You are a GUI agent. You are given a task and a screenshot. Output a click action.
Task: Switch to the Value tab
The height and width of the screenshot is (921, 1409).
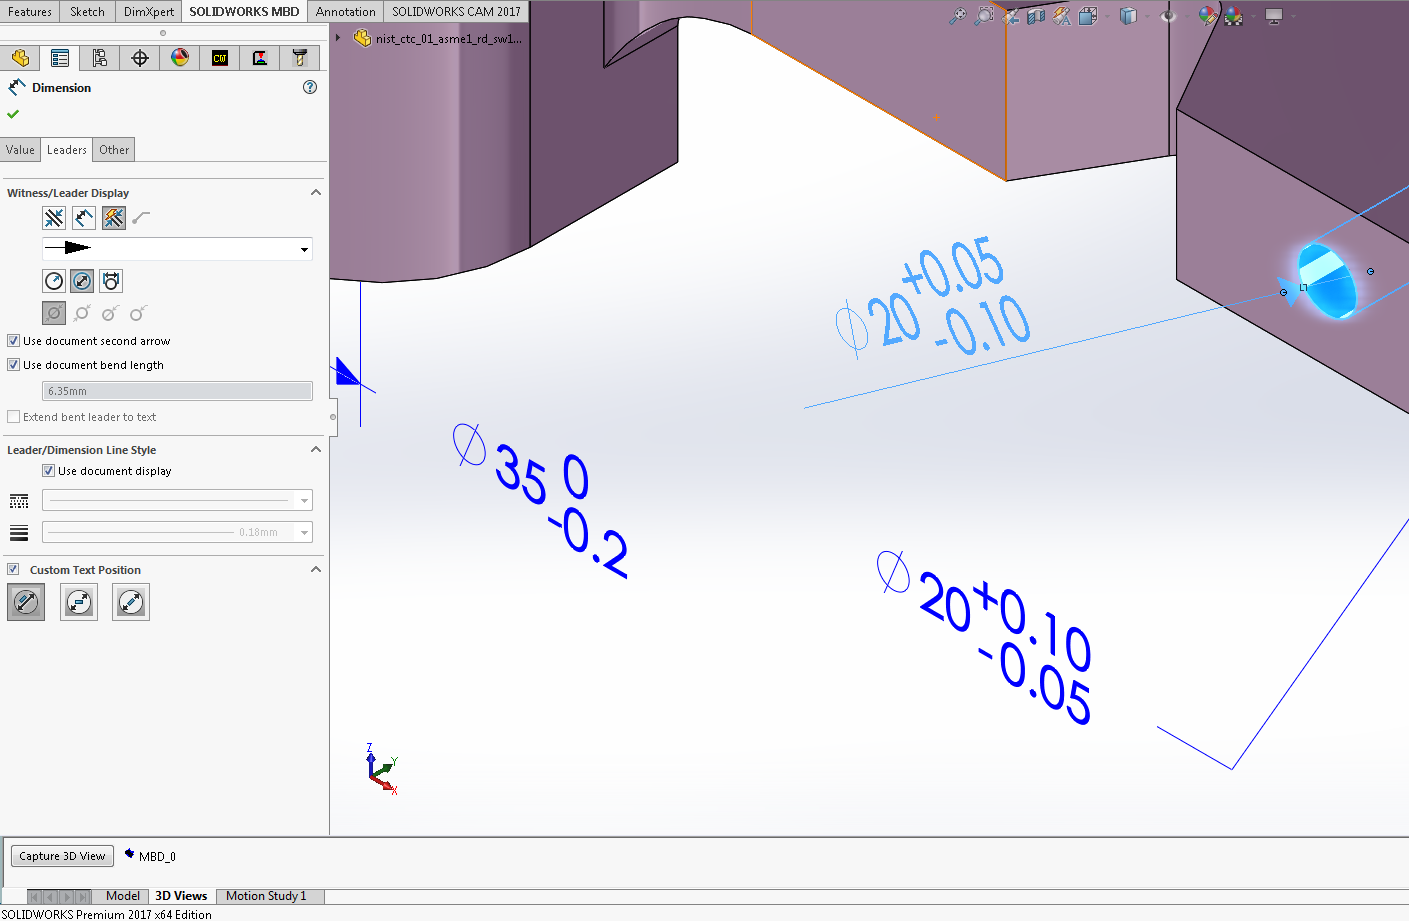[20, 149]
